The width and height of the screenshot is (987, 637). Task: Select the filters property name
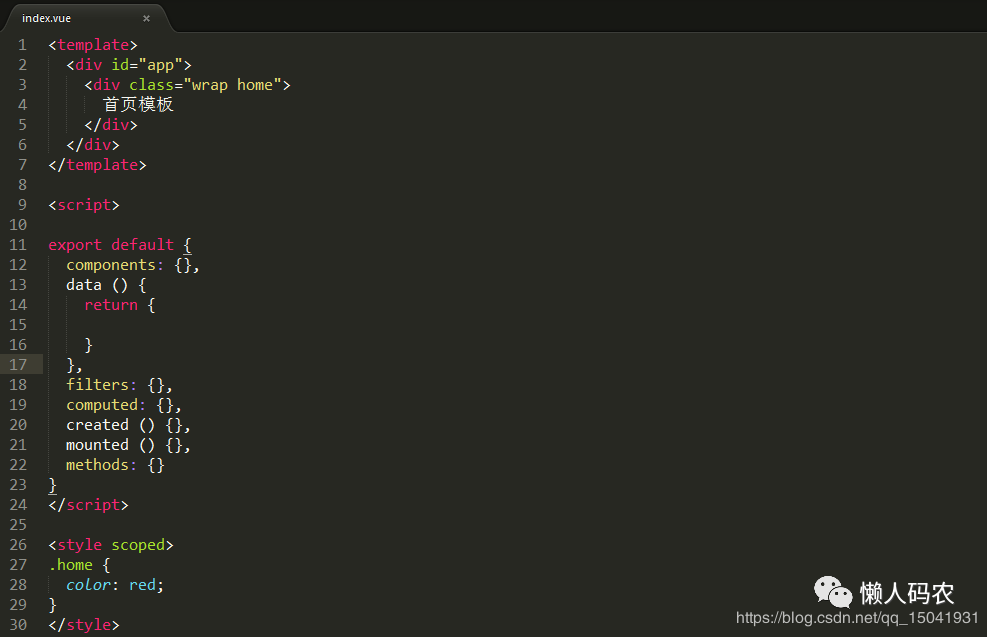click(97, 384)
